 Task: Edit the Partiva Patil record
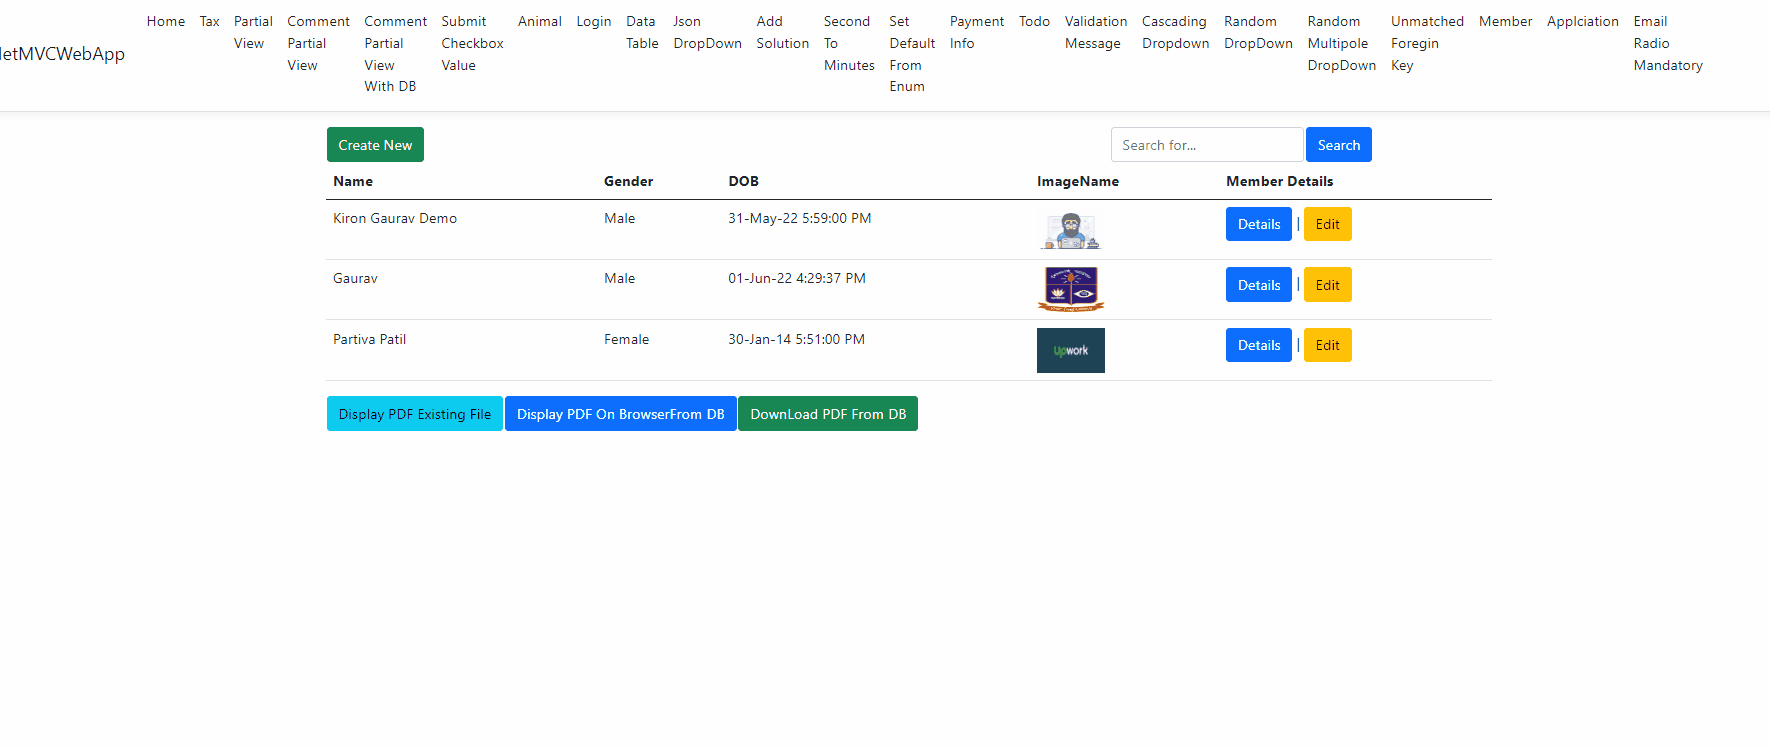pyautogui.click(x=1327, y=345)
